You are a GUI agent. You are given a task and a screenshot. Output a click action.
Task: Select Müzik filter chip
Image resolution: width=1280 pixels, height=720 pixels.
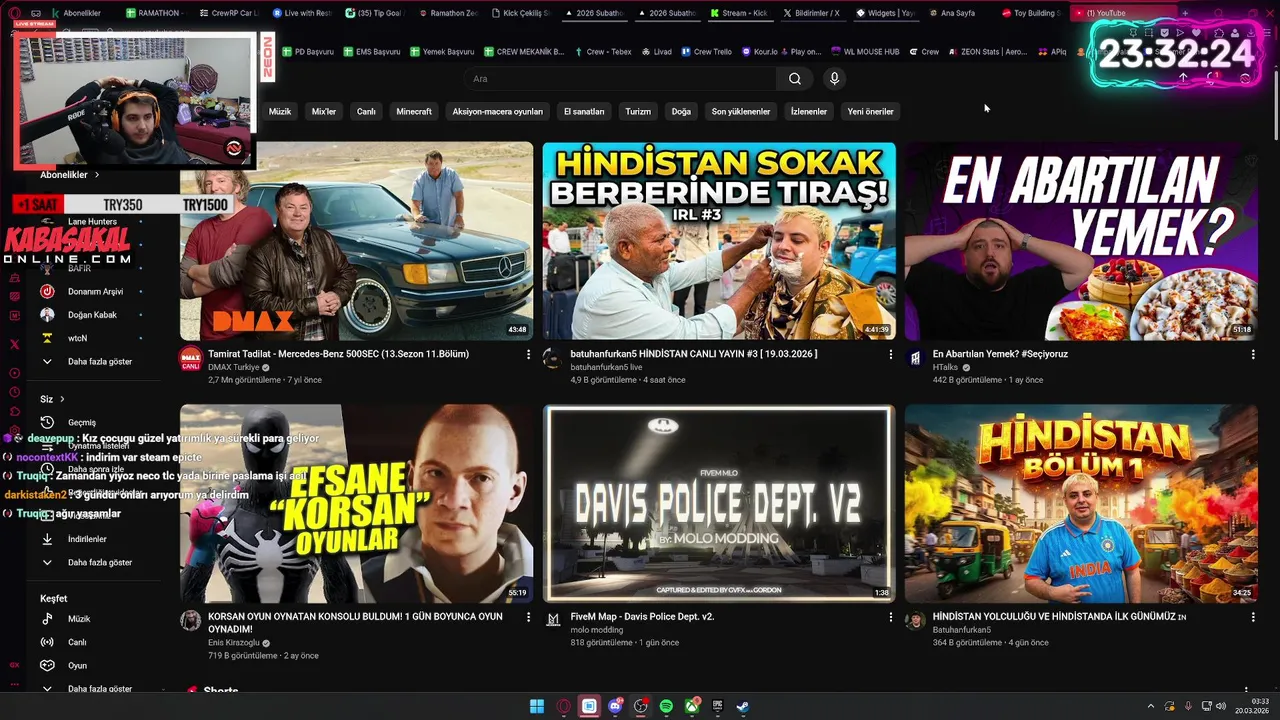(x=280, y=111)
